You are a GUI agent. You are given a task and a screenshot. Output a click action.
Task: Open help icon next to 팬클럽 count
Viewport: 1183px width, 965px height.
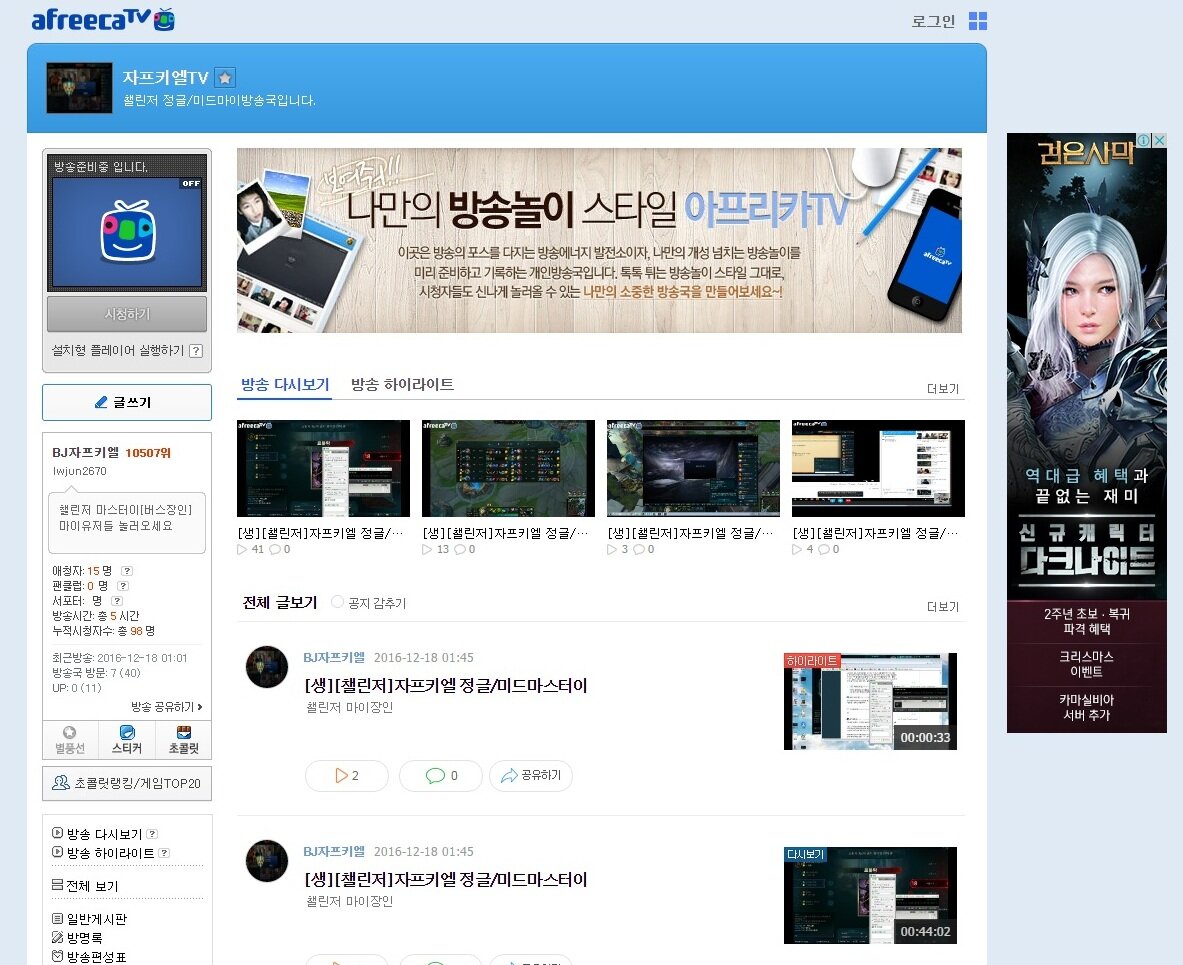pos(123,586)
